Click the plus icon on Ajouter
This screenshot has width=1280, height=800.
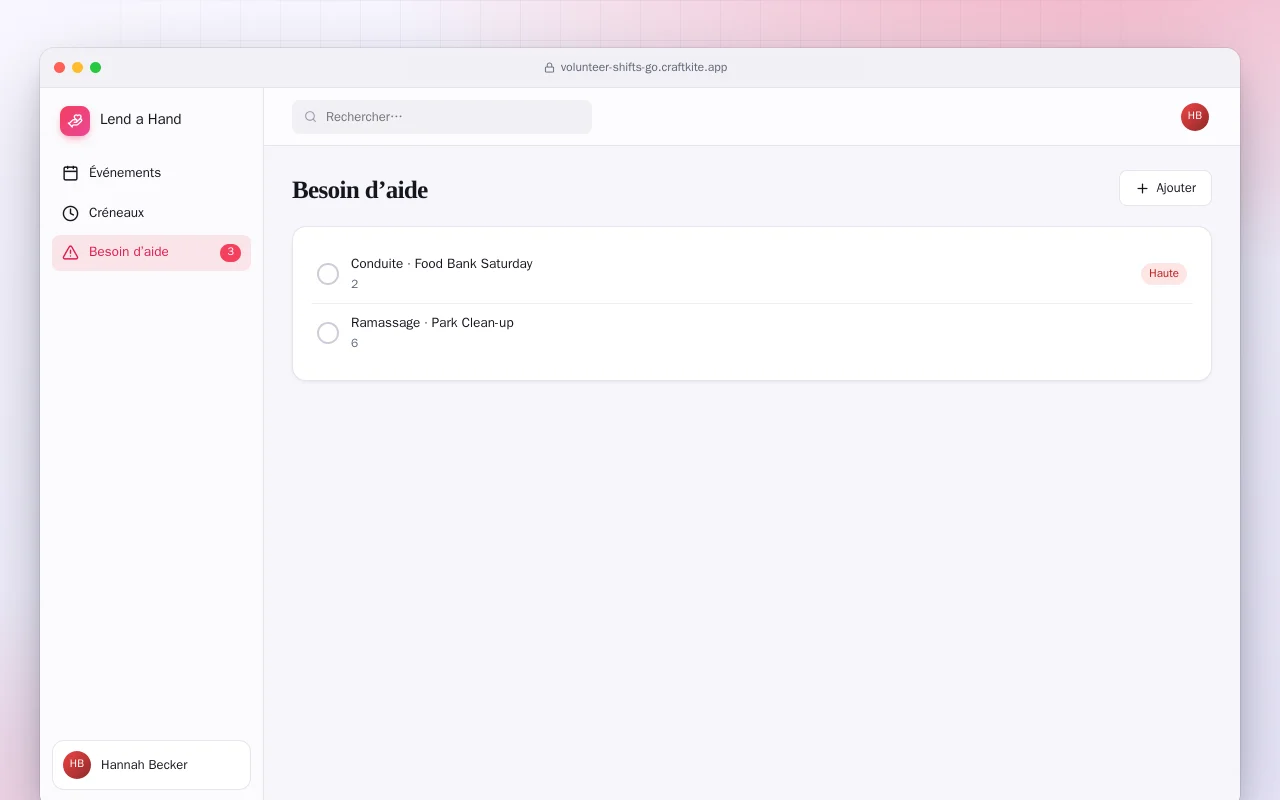click(1142, 188)
